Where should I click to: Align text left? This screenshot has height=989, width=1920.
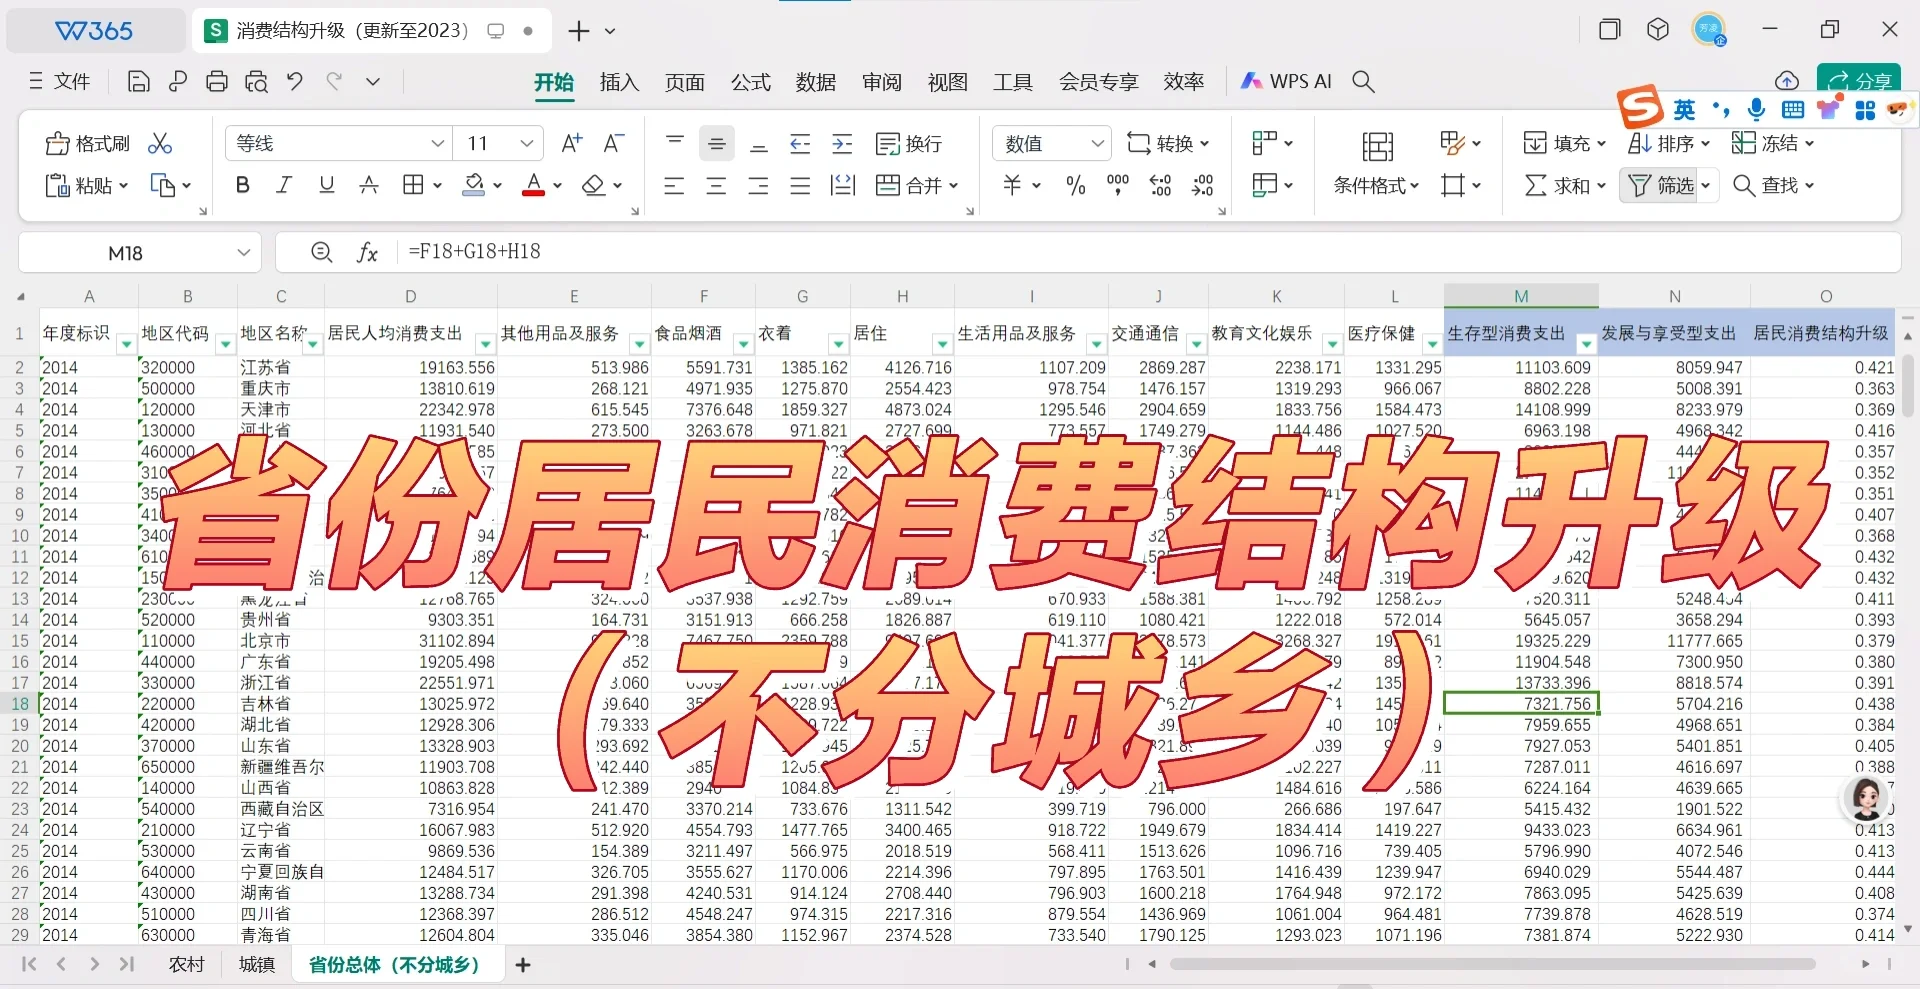[674, 185]
